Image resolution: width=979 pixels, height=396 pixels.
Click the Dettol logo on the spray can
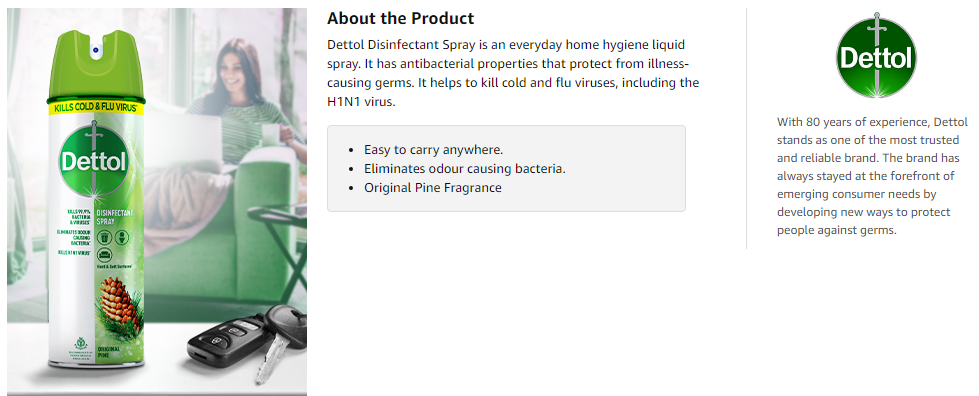[94, 162]
